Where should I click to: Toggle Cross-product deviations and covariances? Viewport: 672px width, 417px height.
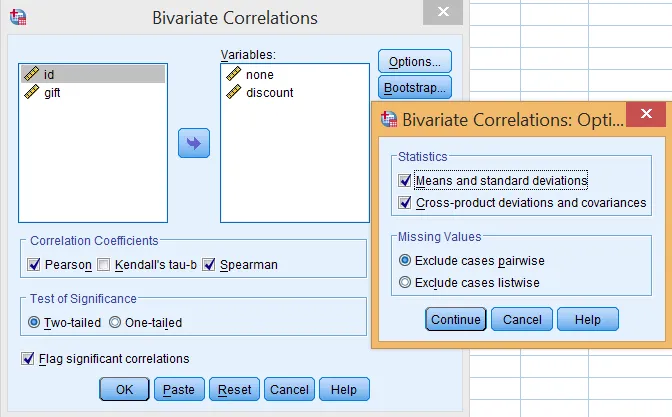405,202
